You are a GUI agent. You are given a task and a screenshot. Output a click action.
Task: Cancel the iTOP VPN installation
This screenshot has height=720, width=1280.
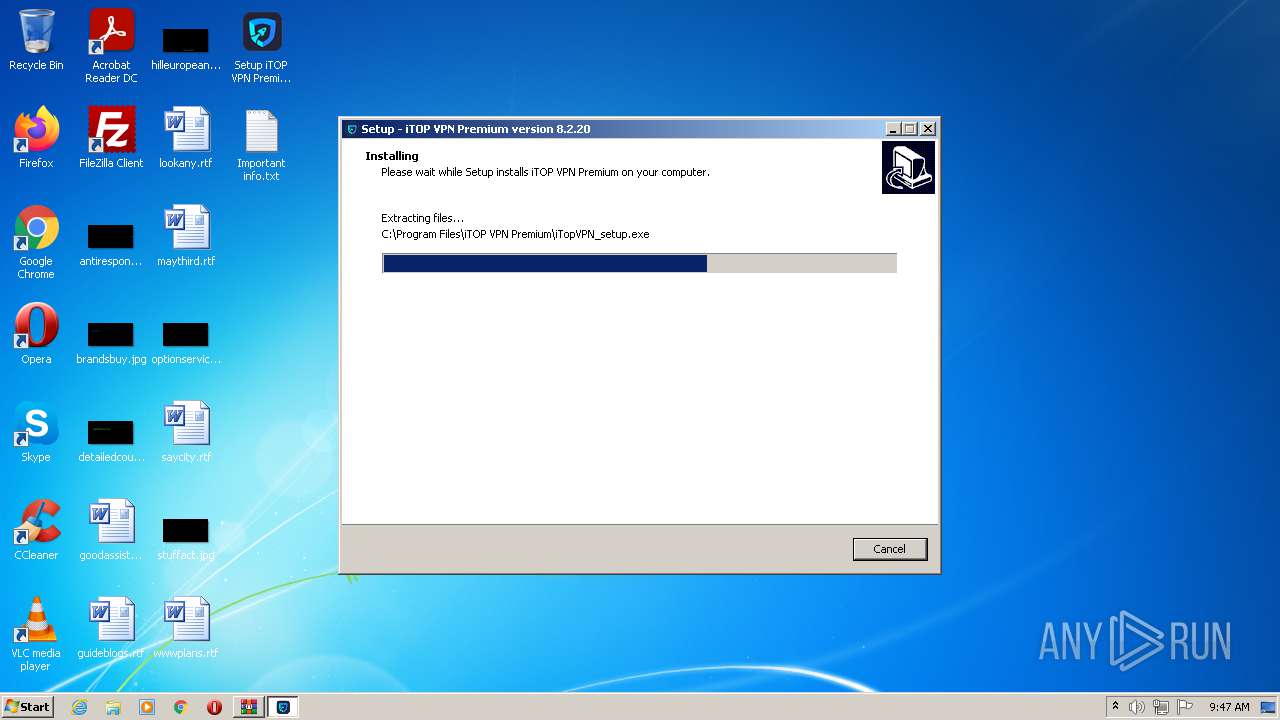[x=889, y=549]
